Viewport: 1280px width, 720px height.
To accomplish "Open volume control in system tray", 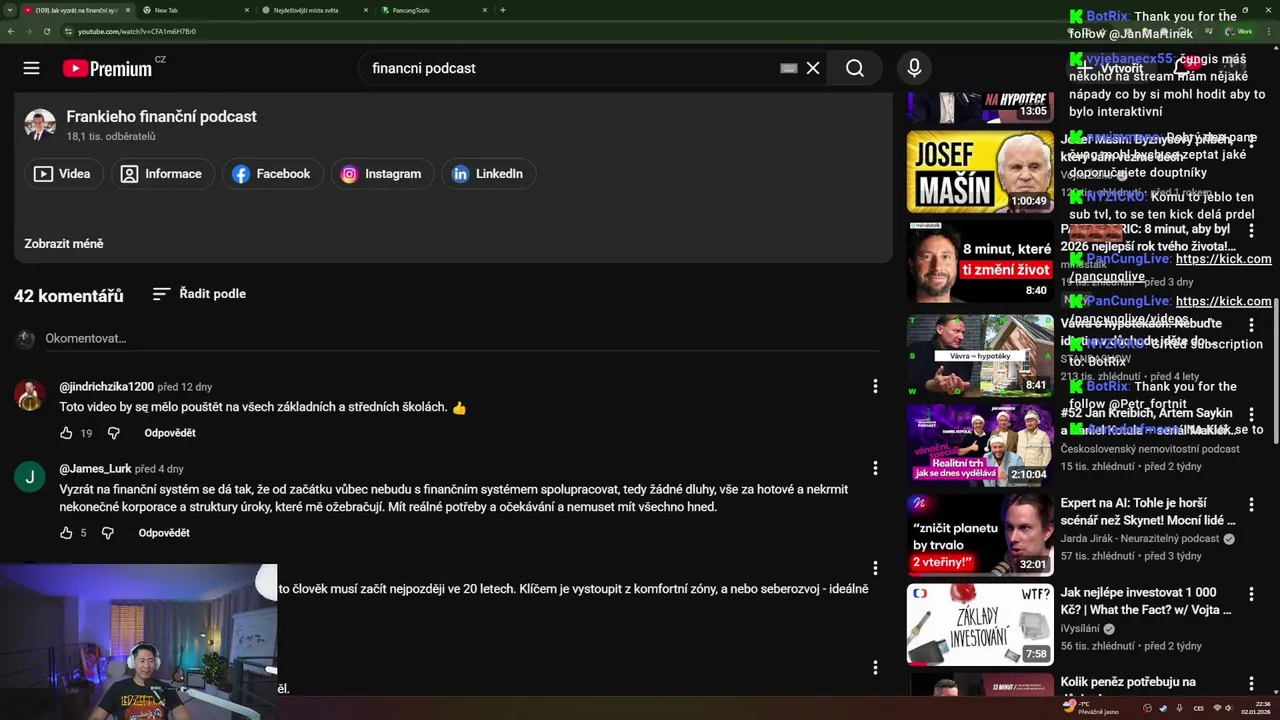I will [x=1228, y=708].
